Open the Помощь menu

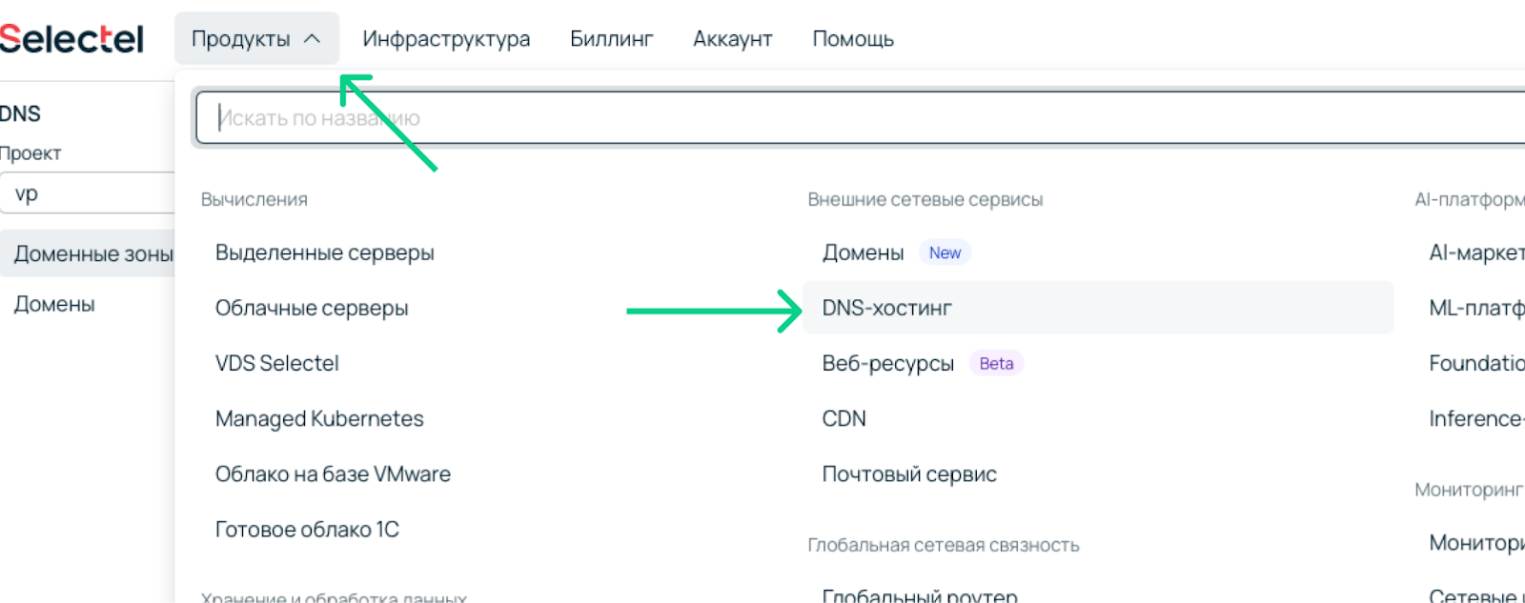click(852, 38)
